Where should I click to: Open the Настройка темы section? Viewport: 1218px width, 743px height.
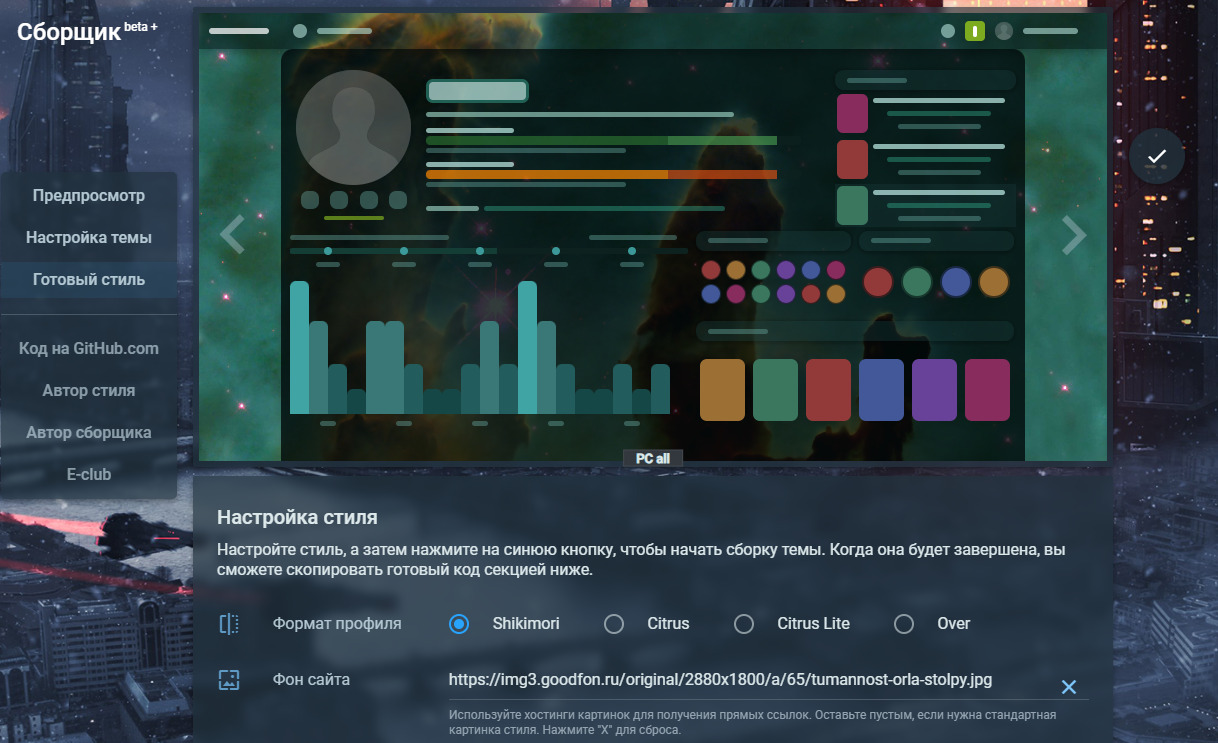tap(89, 238)
